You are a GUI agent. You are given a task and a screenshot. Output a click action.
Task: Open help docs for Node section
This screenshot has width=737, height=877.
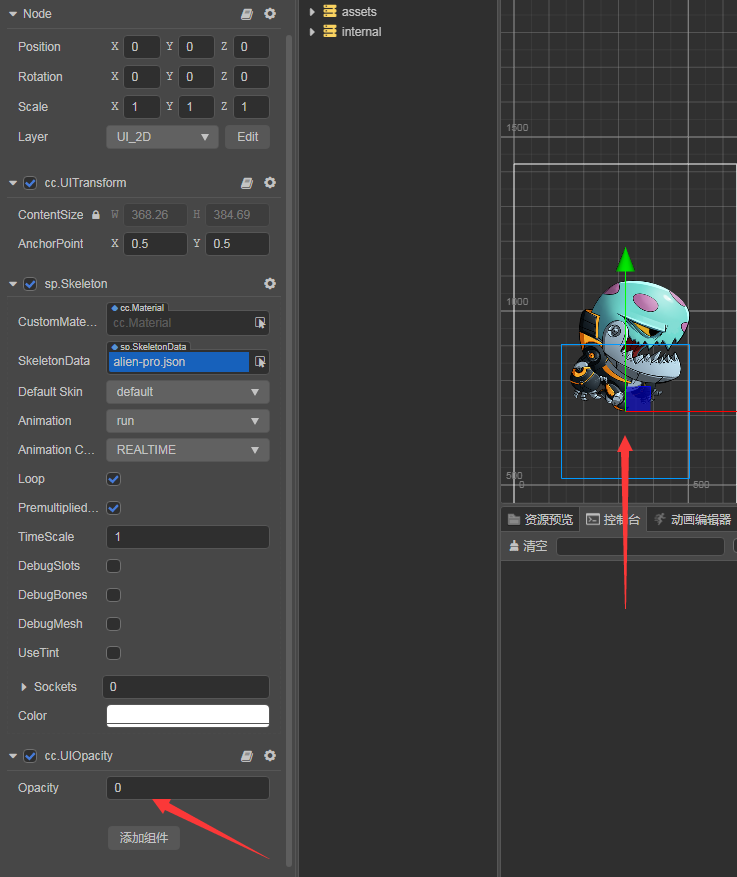click(x=247, y=14)
